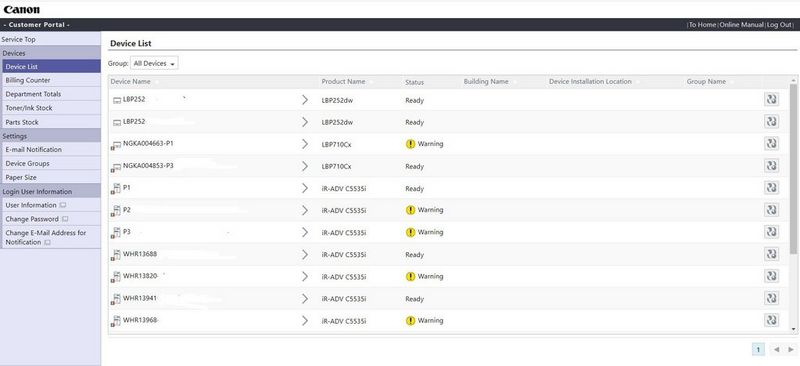Click the yellow warning icon for iR-ADV P2
800x366 pixels.
[410, 210]
